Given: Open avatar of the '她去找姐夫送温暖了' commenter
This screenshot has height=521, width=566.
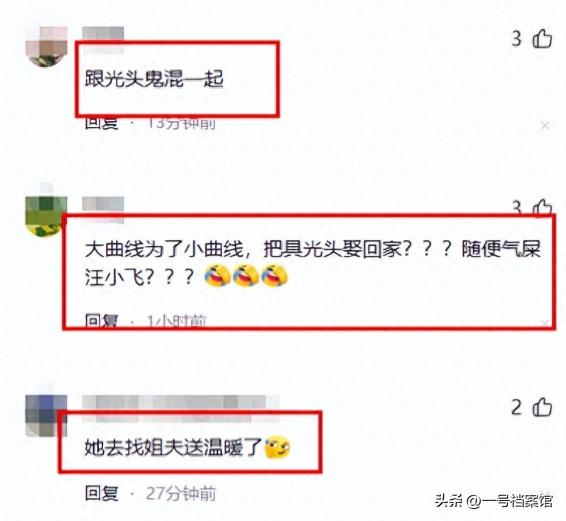Looking at the screenshot, I should pyautogui.click(x=46, y=415).
